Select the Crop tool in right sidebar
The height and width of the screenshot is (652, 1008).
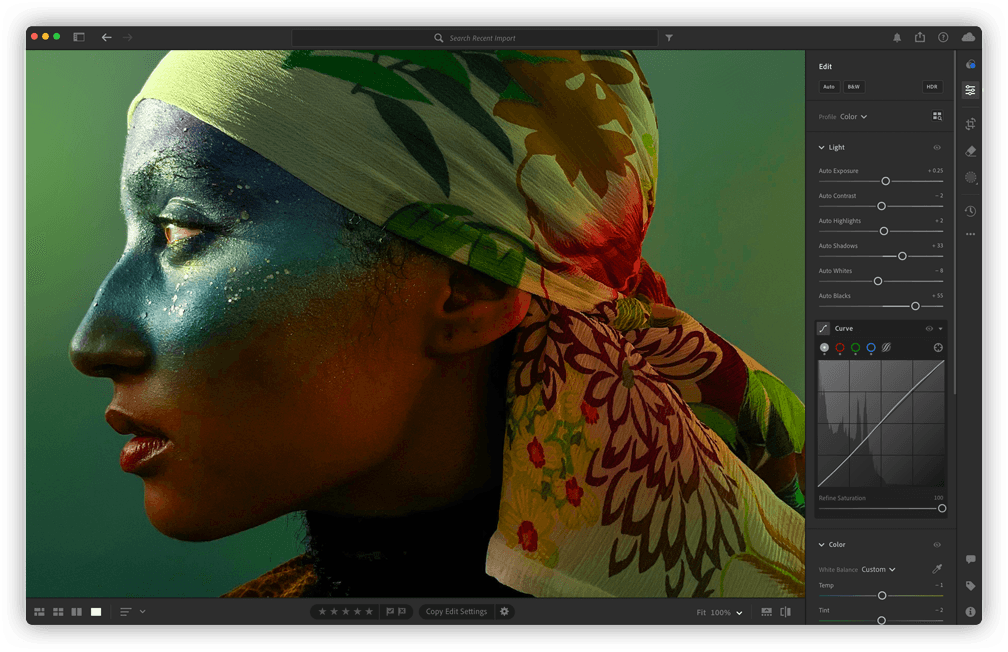[x=970, y=124]
